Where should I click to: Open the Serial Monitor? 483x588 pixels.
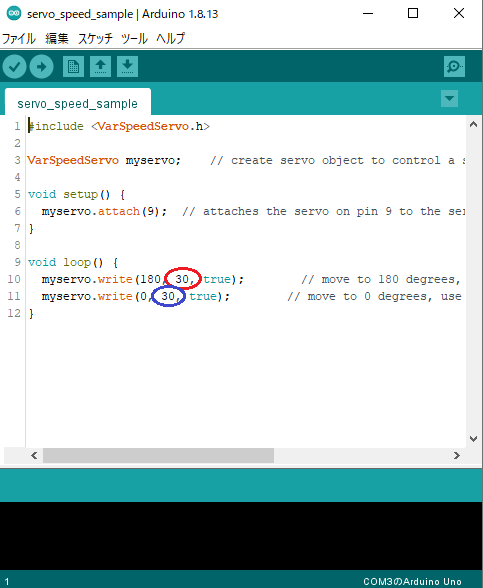(454, 67)
